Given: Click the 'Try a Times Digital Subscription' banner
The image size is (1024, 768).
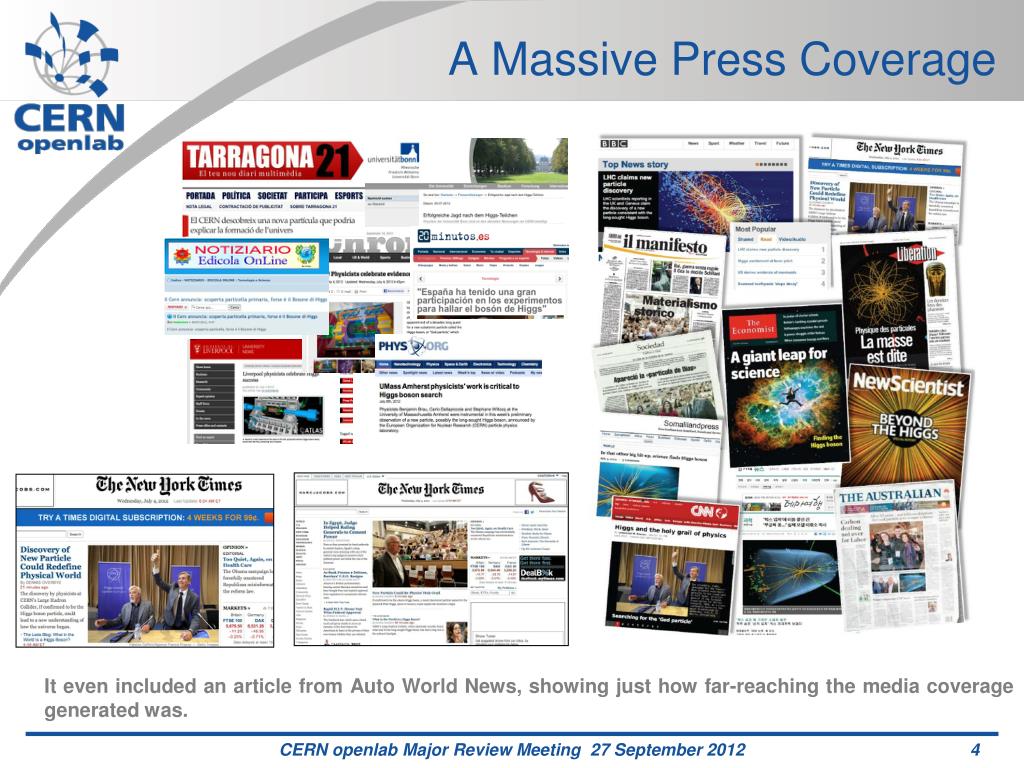Looking at the screenshot, I should [145, 517].
